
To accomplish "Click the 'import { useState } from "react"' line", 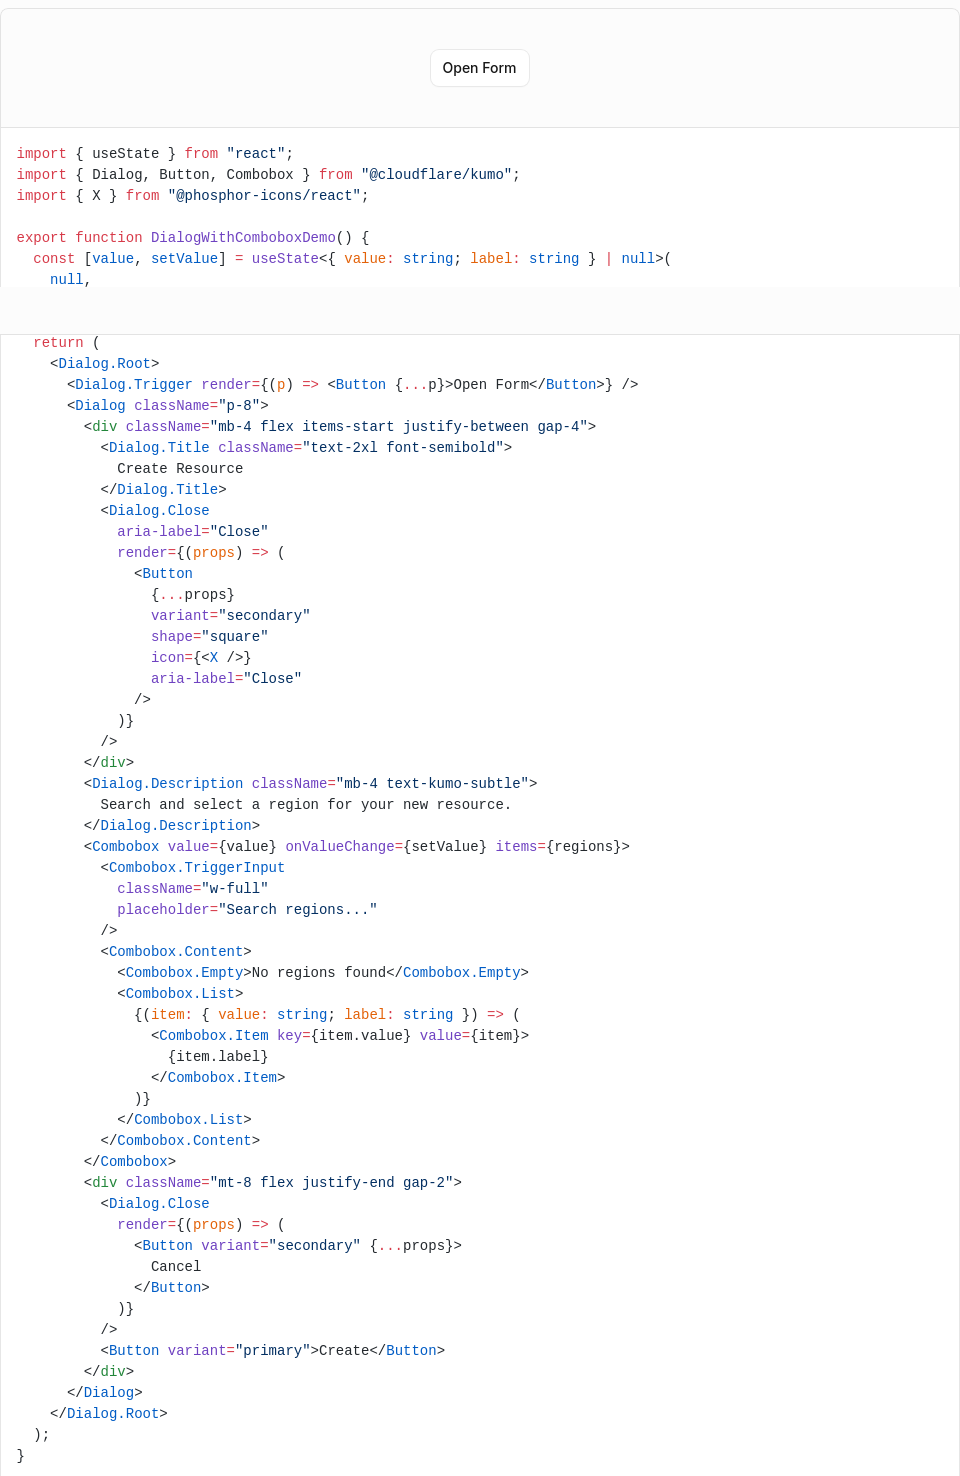I will (155, 153).
